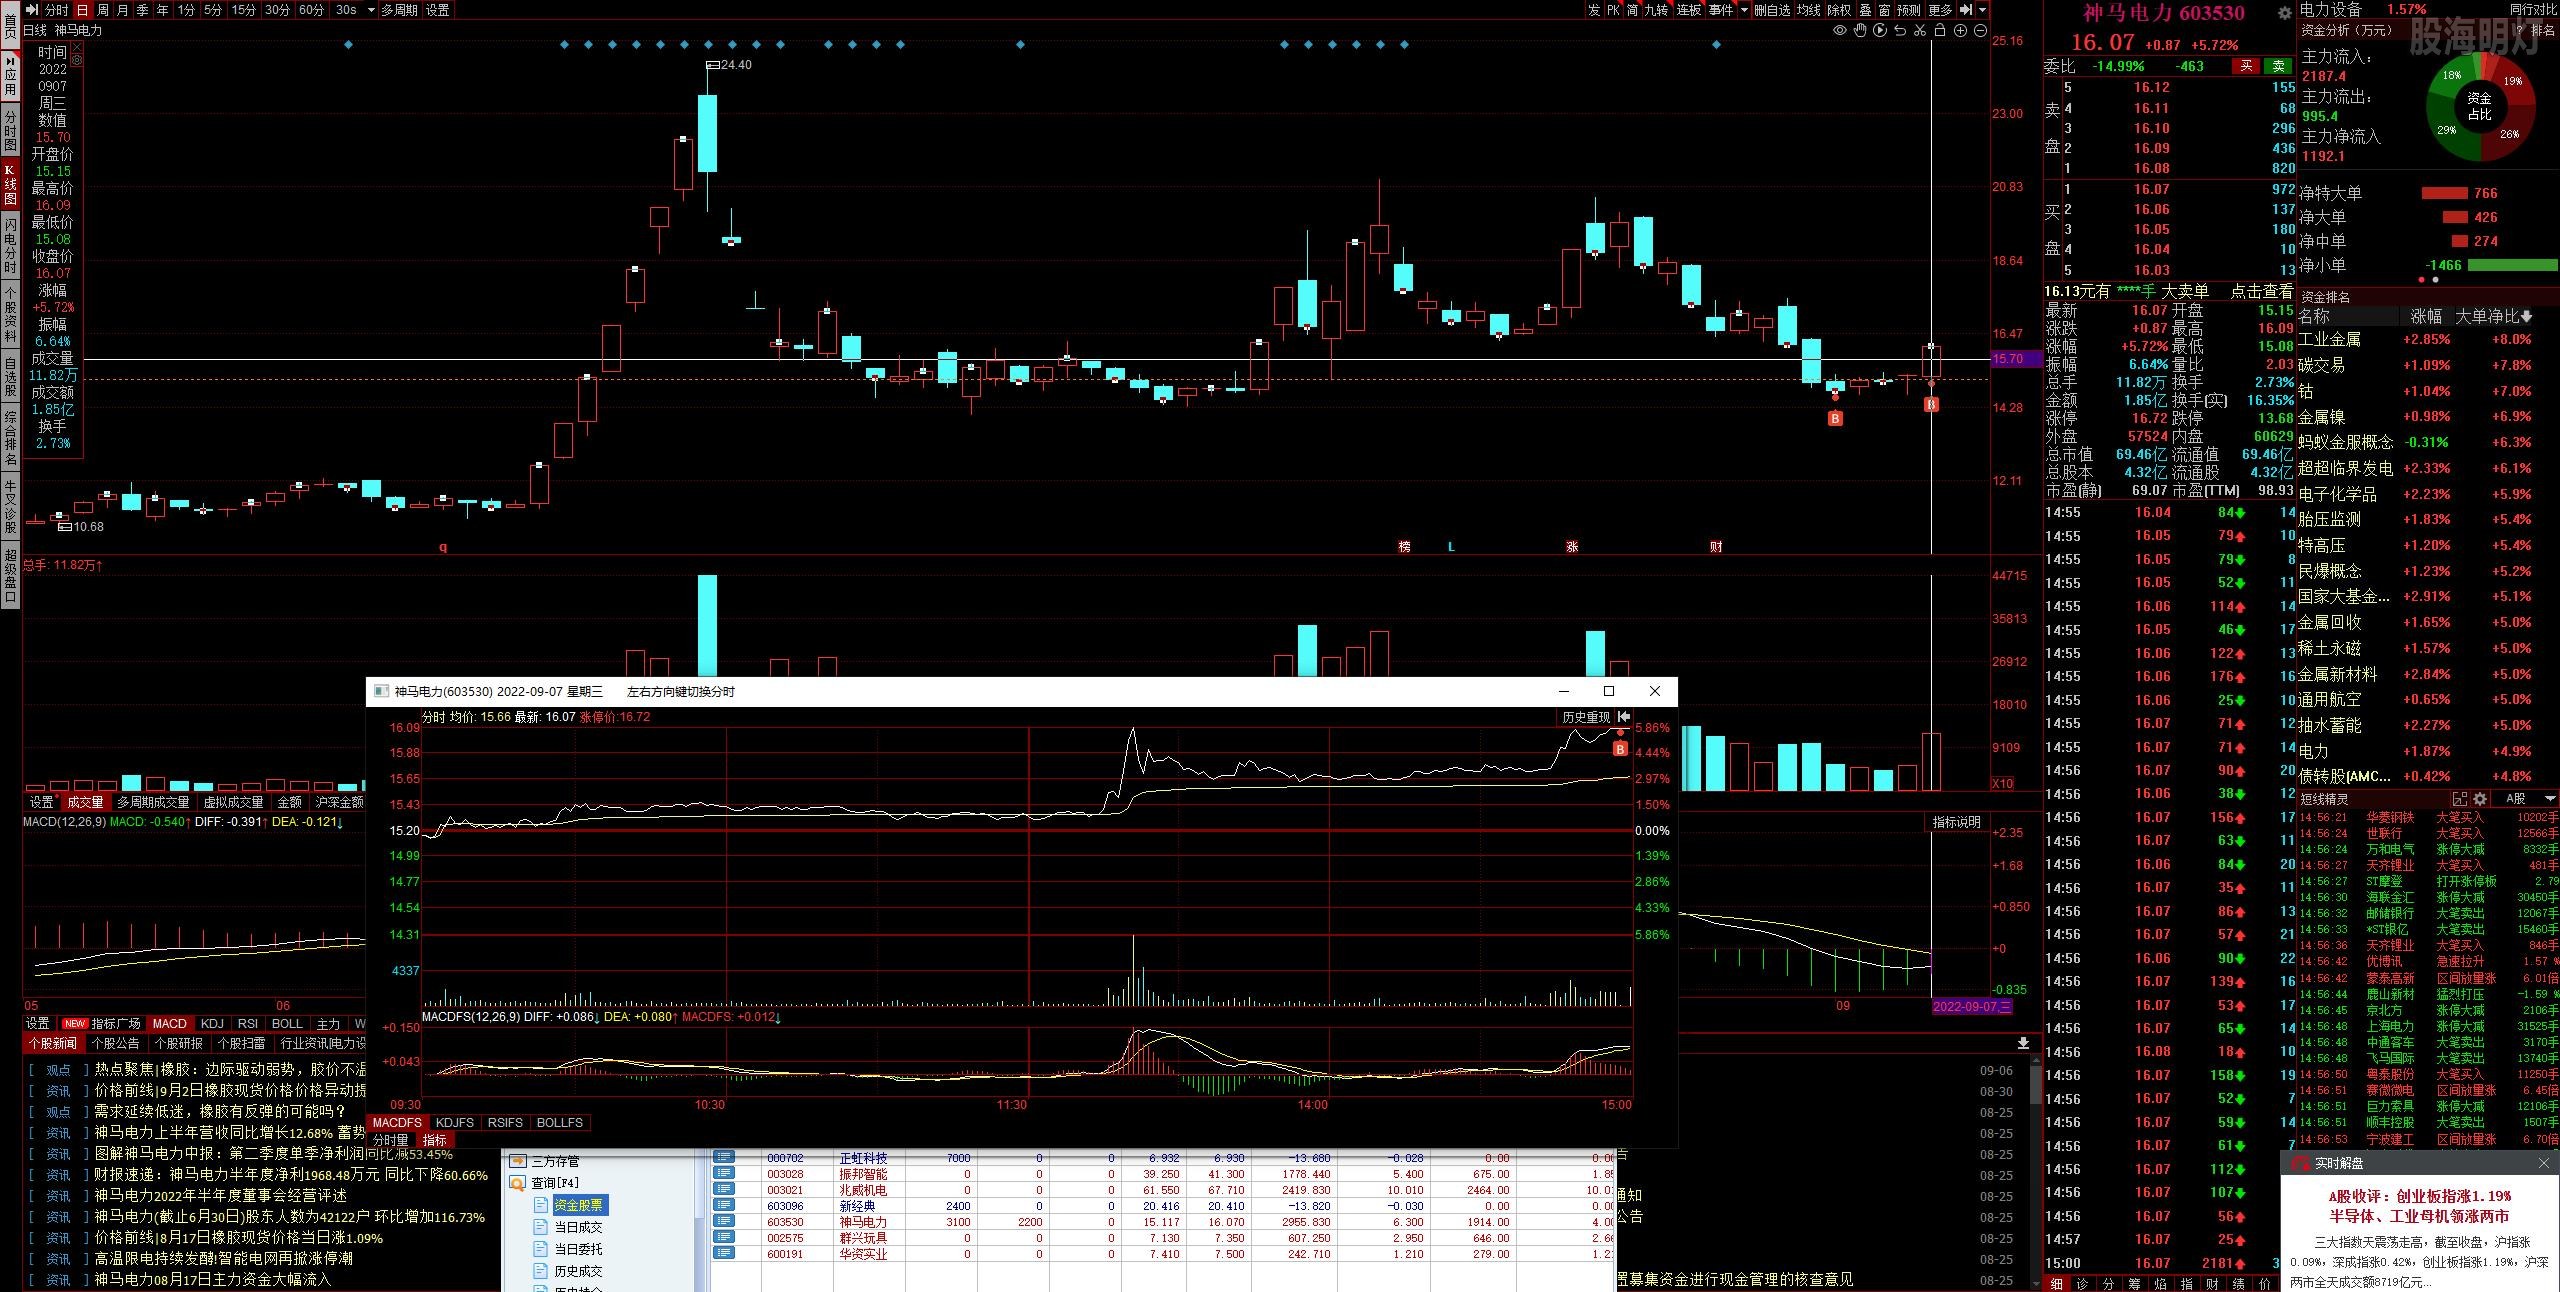Expand the 更多 toolbar menu
Image resolution: width=2560 pixels, height=1292 pixels.
tap(1940, 10)
